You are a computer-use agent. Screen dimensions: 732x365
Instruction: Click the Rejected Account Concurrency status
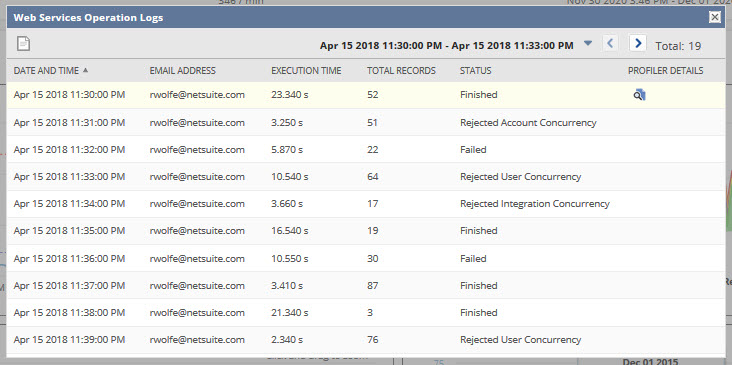(528, 123)
